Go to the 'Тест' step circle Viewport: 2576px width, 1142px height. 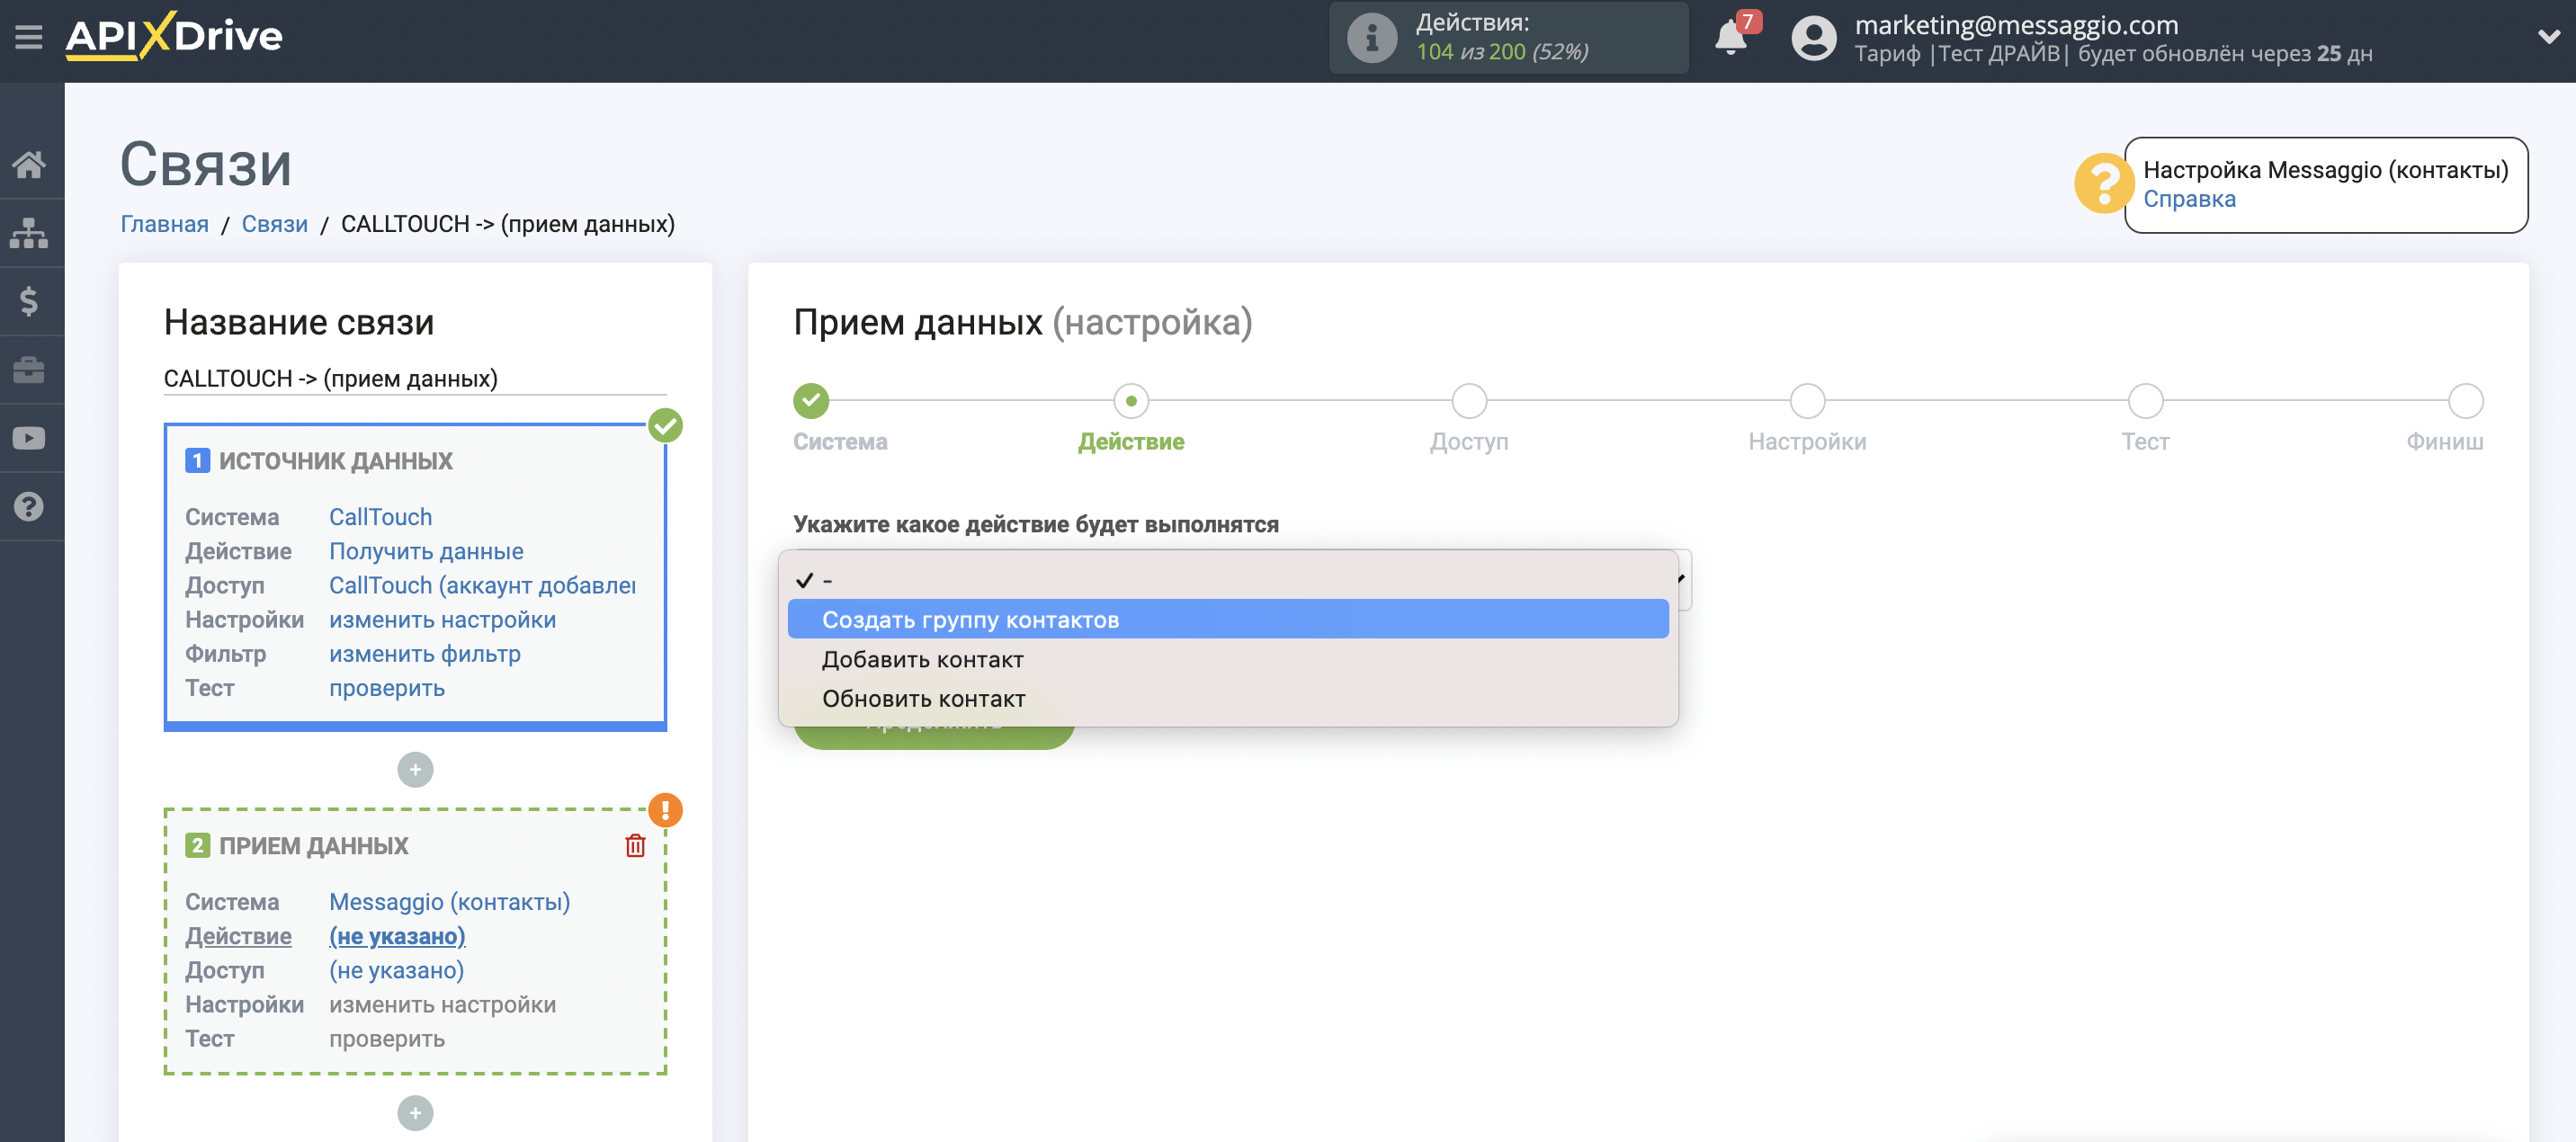click(2145, 401)
